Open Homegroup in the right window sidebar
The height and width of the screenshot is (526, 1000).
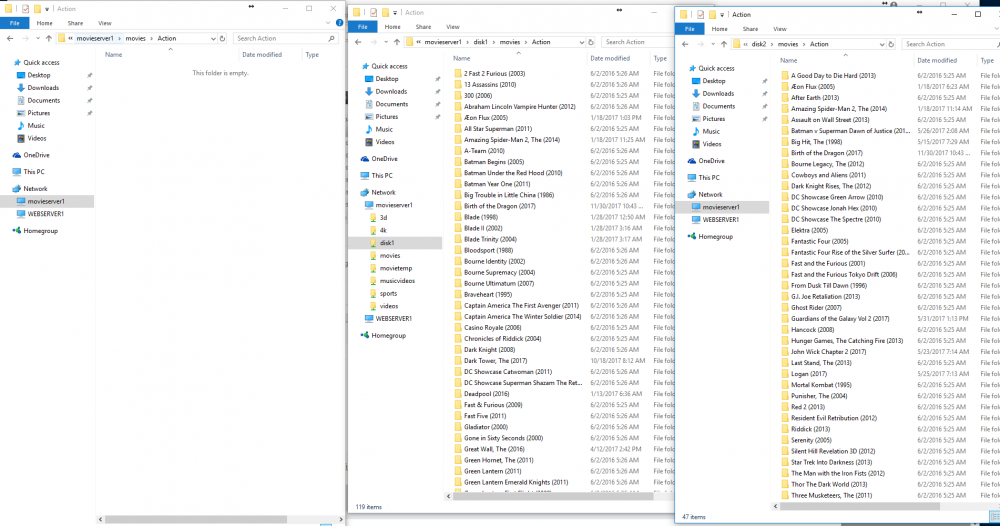pos(715,237)
